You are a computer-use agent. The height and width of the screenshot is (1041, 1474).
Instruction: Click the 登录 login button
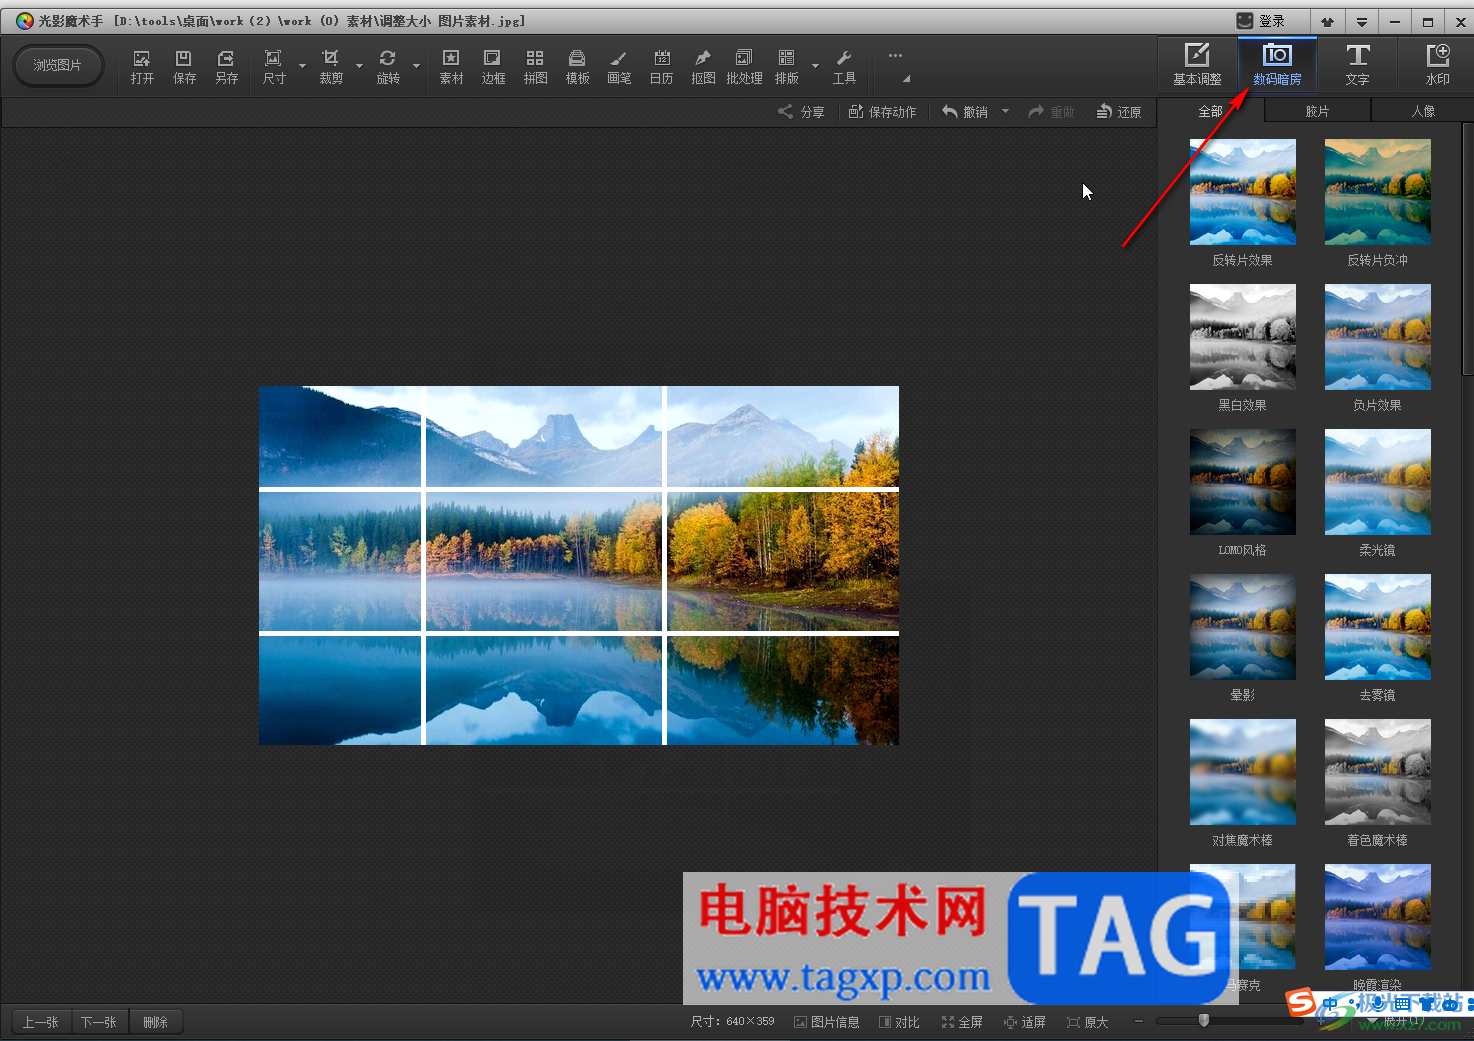pos(1261,21)
